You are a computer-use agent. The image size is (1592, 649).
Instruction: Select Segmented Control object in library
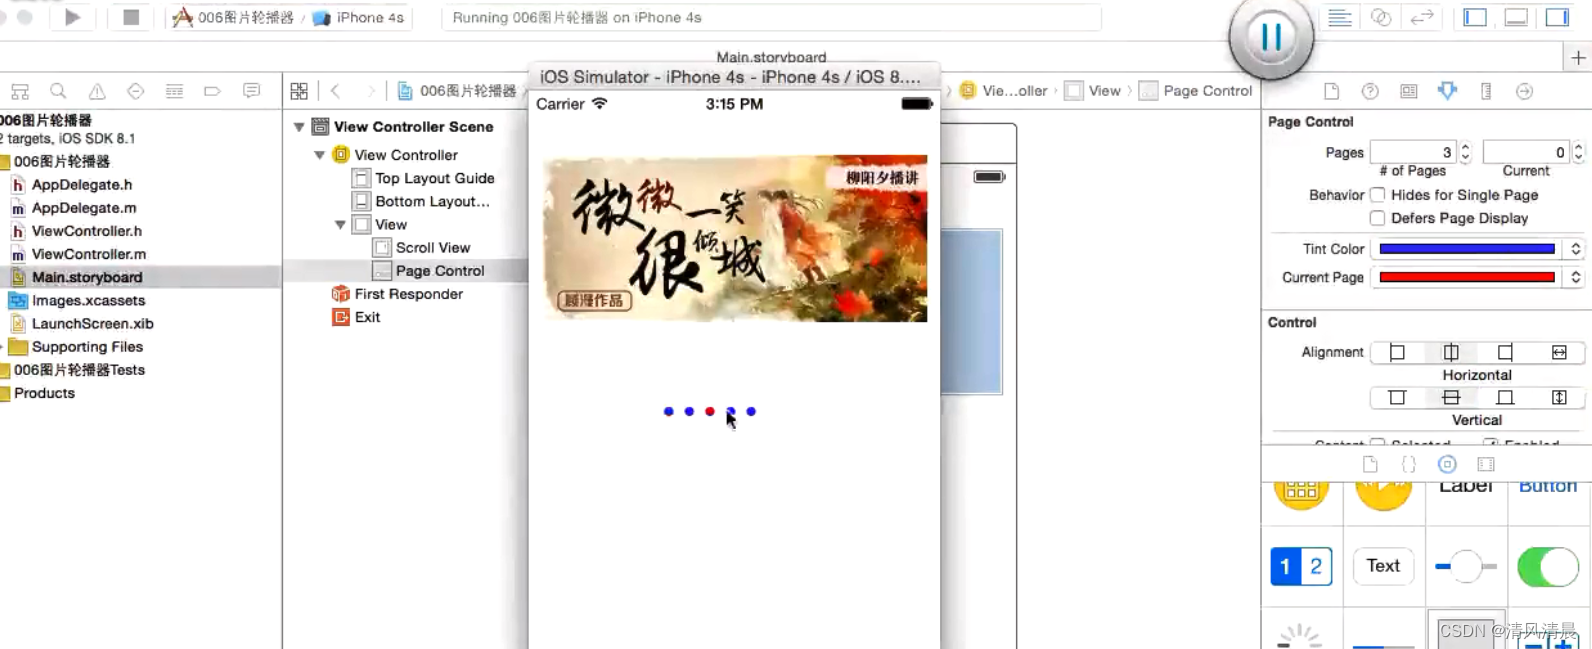tap(1301, 566)
